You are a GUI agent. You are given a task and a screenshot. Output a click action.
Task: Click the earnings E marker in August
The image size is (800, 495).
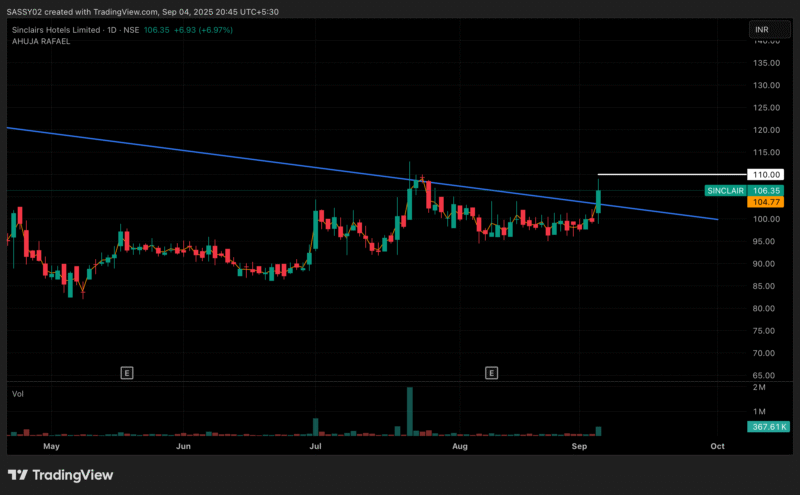click(491, 373)
